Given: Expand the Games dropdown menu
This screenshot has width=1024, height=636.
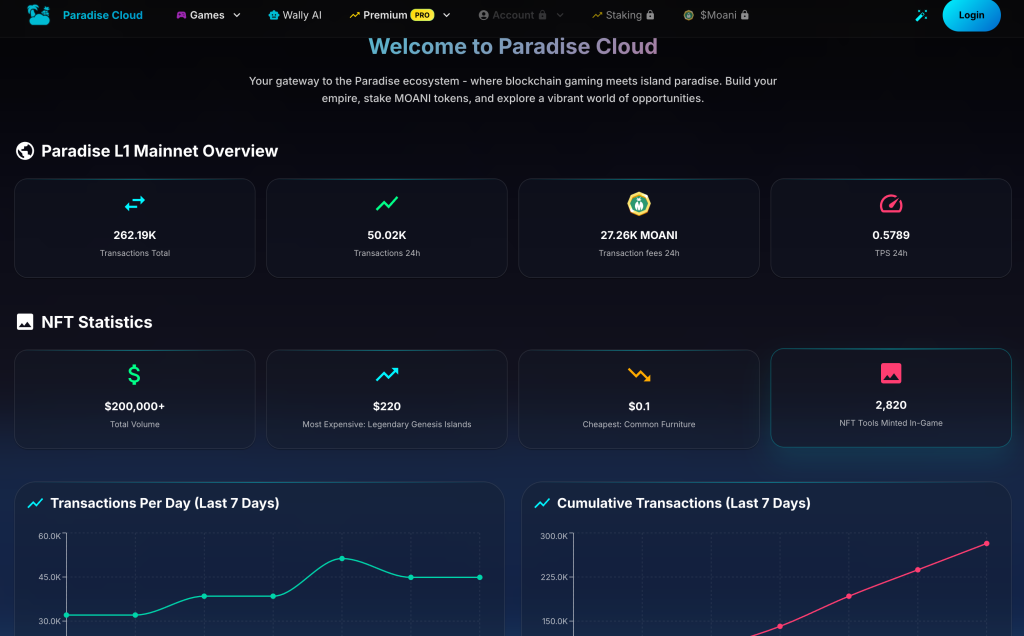Looking at the screenshot, I should pos(208,15).
